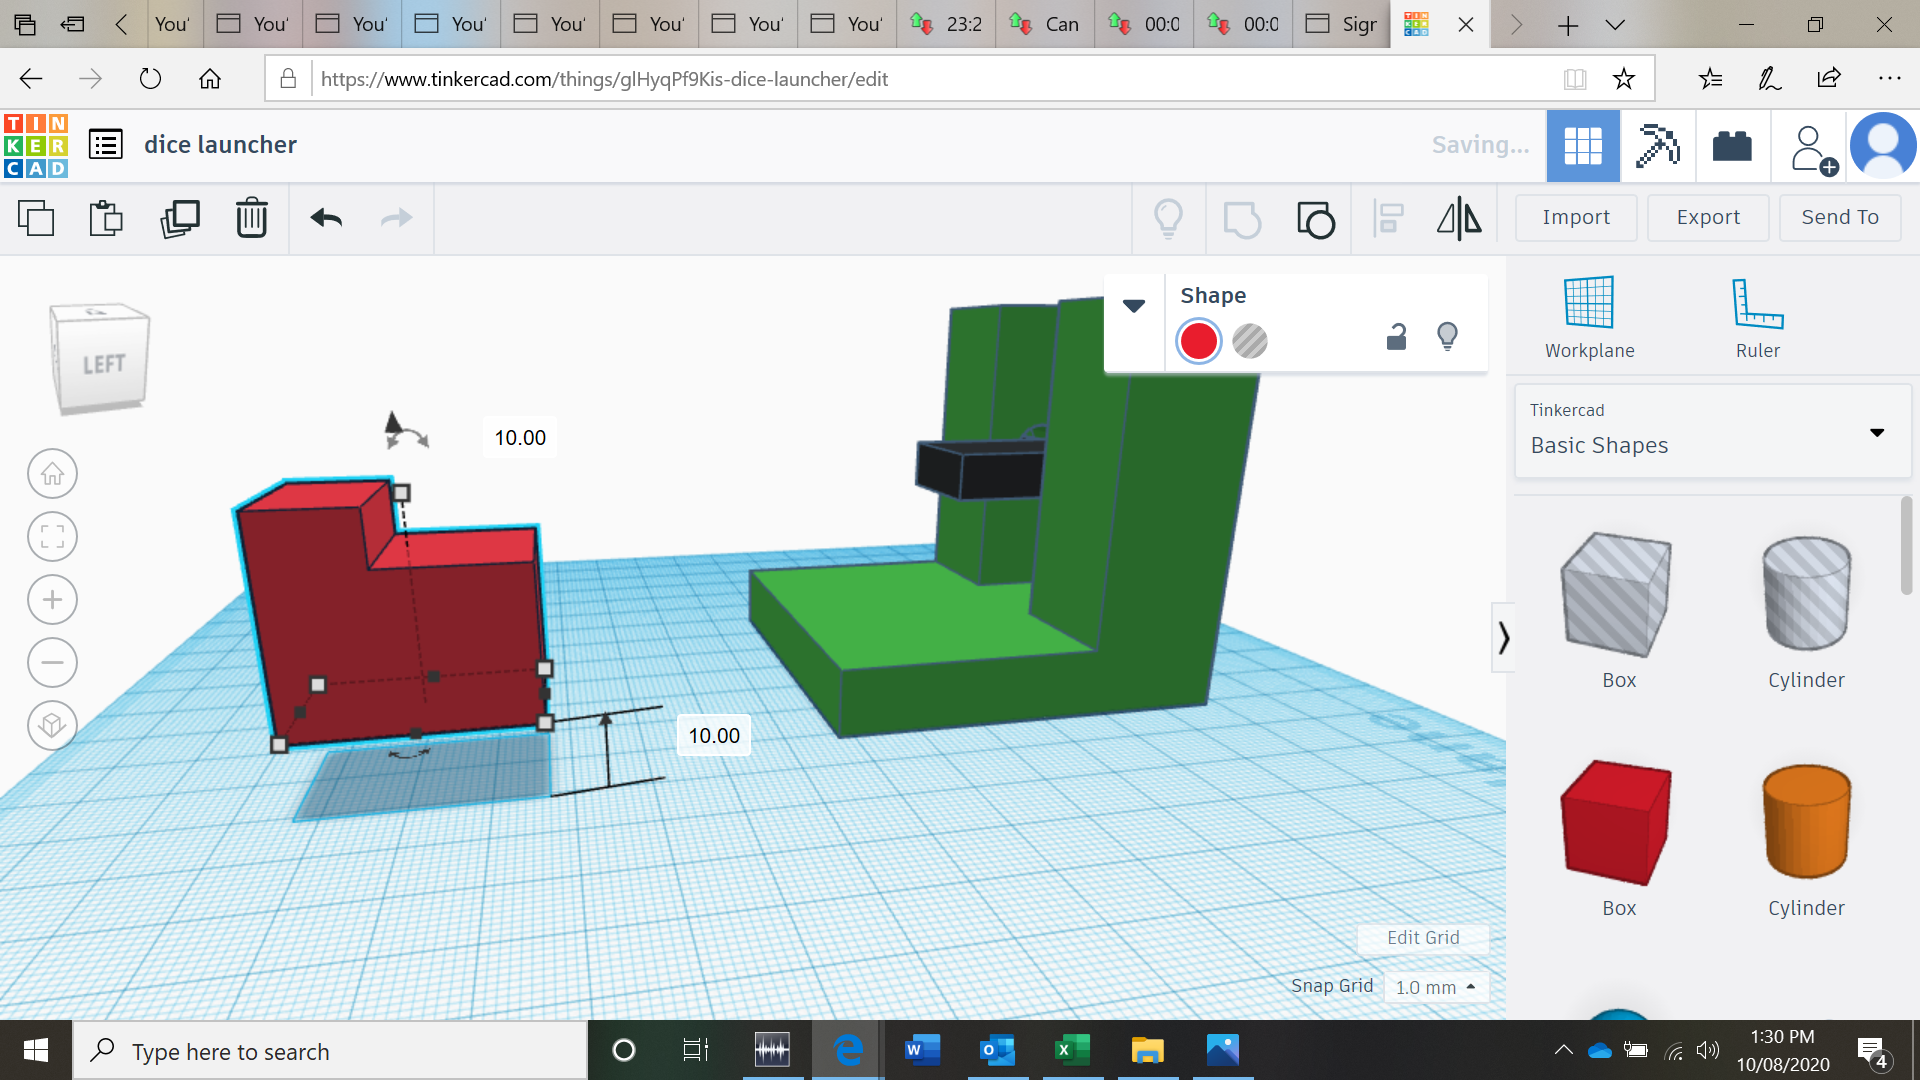Toggle hole/transparent shape option

coord(1250,342)
